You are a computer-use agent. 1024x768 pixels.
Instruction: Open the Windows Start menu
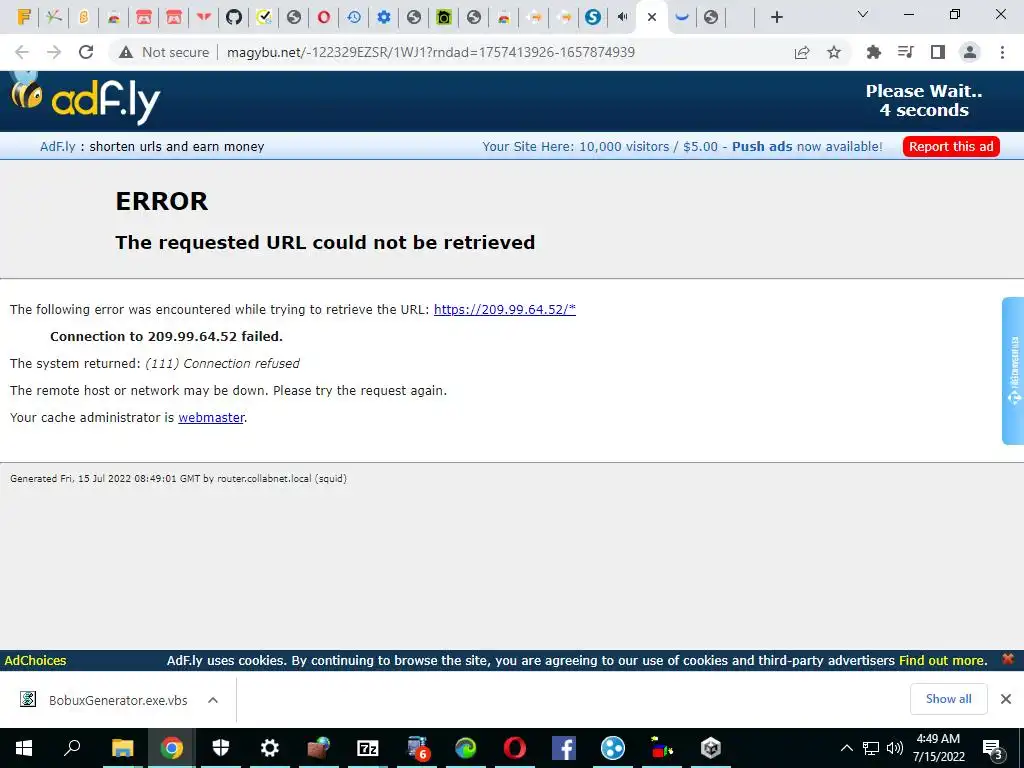(24, 748)
